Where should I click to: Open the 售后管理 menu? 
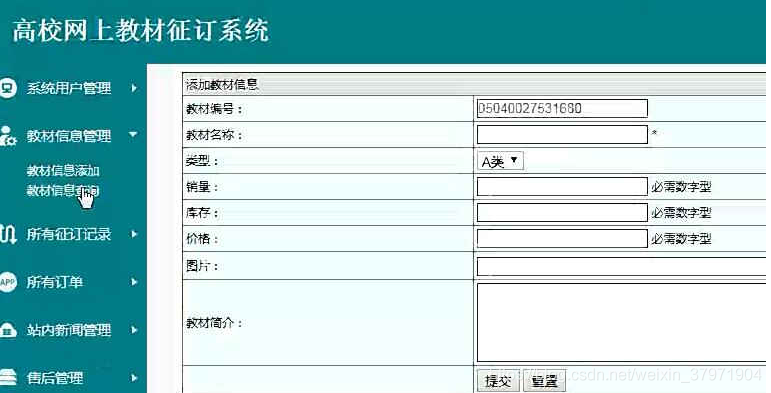point(55,378)
